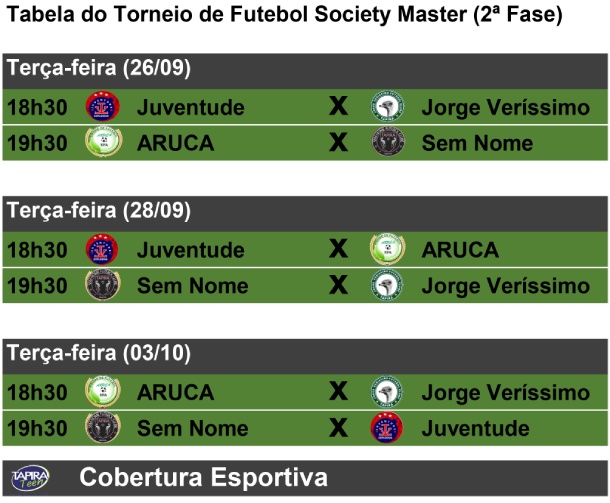Click Jorge Veríssimo ostrich logo on 26/09
Screen dimensions: 610x503
(387, 106)
